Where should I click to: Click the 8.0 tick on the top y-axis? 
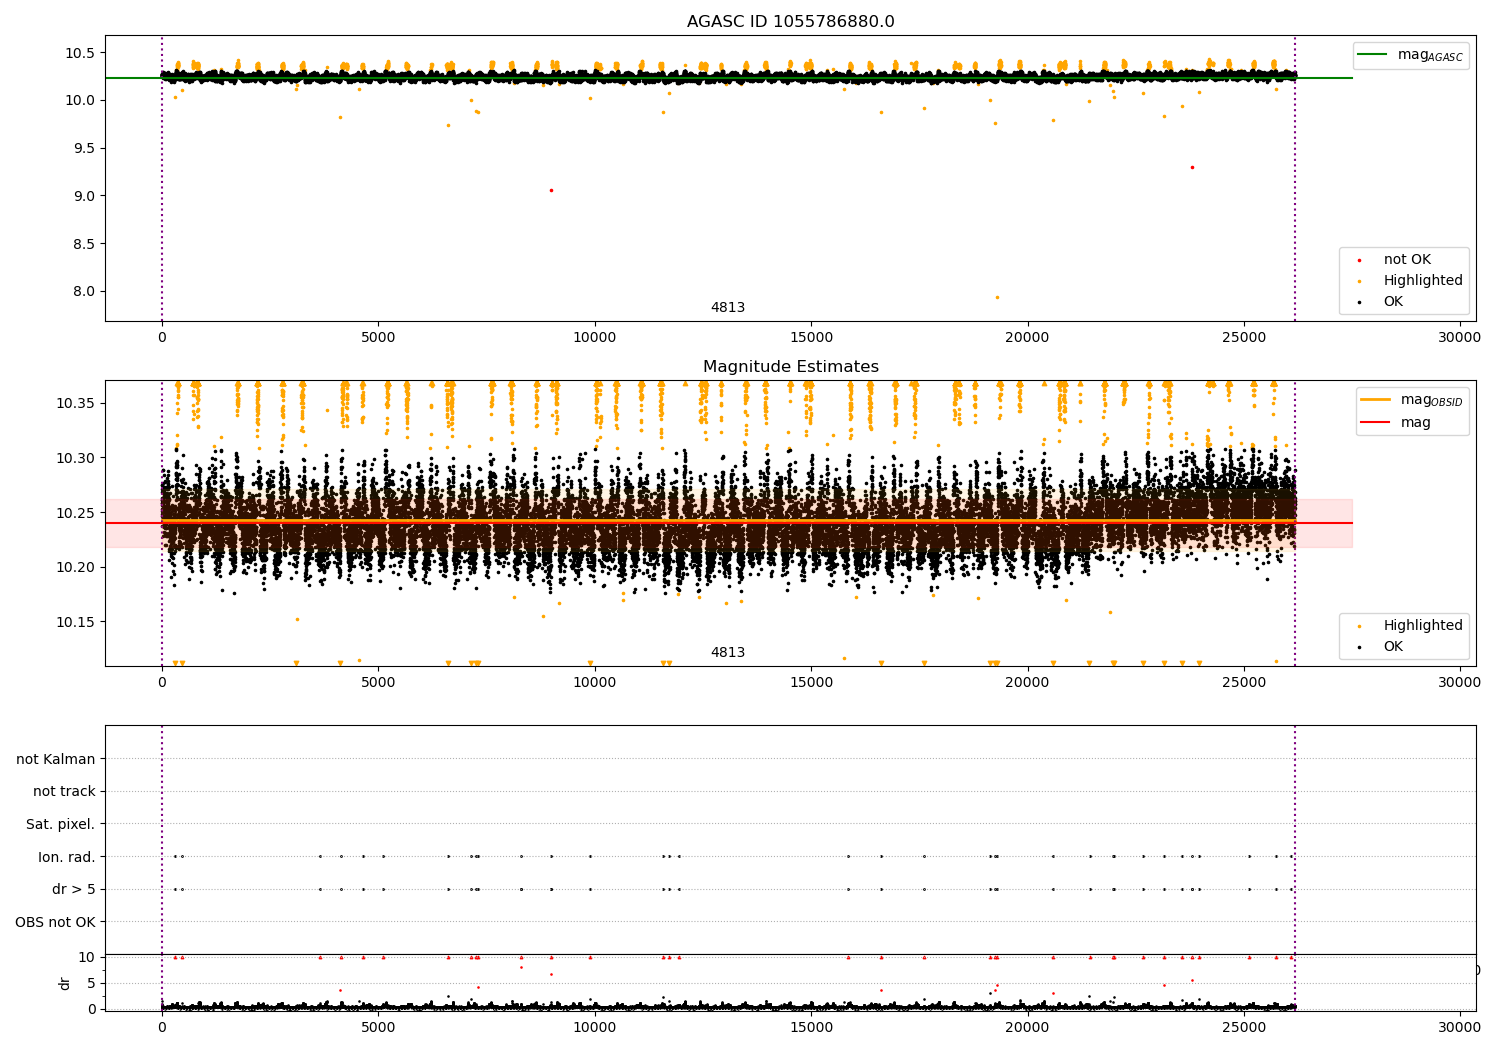point(84,292)
